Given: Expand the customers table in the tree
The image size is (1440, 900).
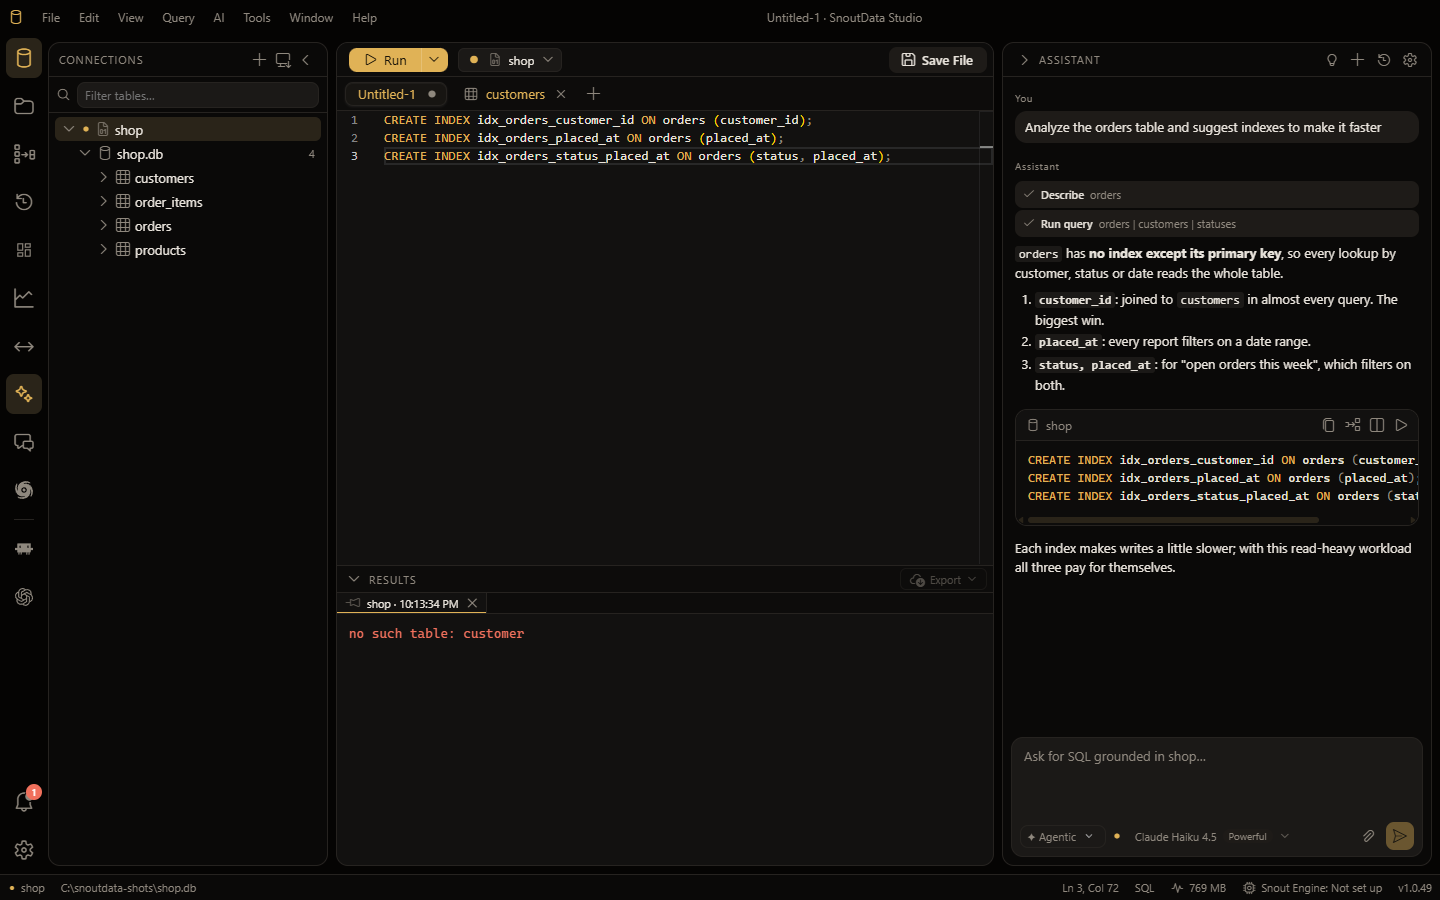Looking at the screenshot, I should pos(103,178).
